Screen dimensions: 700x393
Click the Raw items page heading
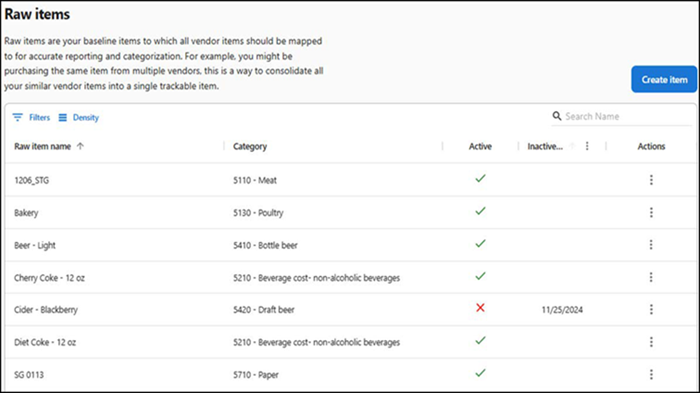(37, 14)
